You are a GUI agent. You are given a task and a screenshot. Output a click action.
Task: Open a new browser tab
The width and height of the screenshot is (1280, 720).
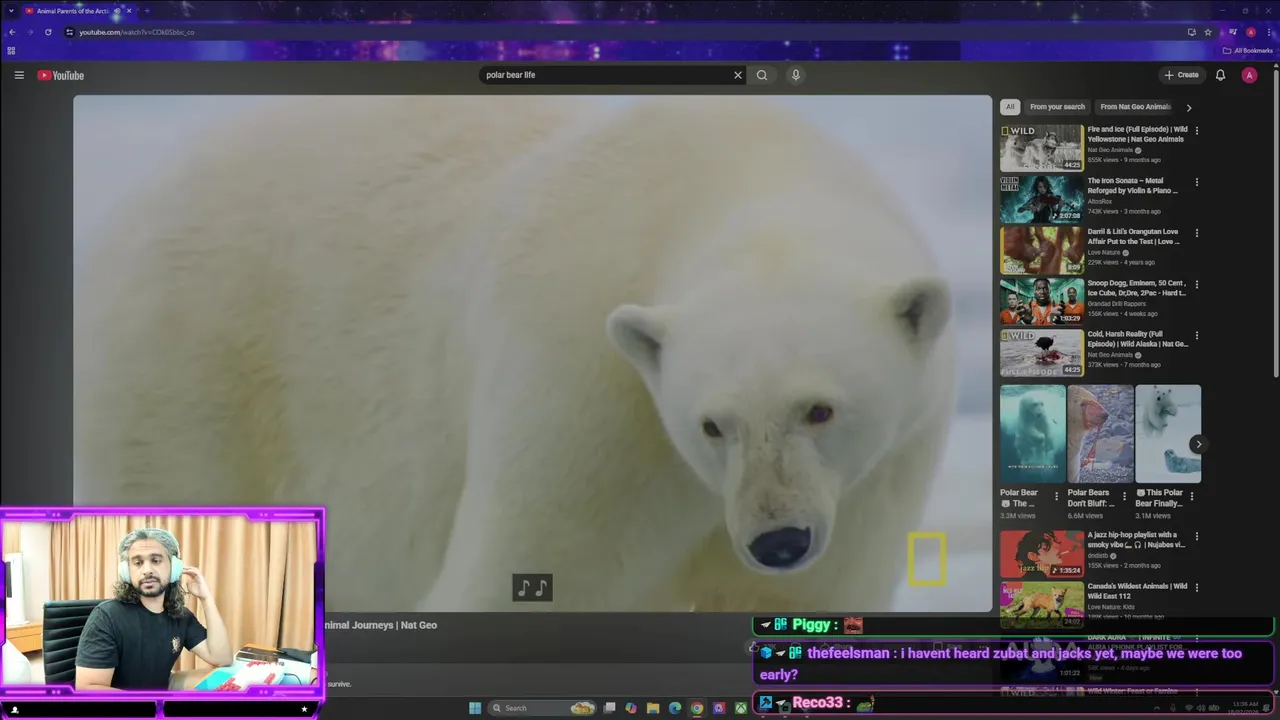[147, 11]
